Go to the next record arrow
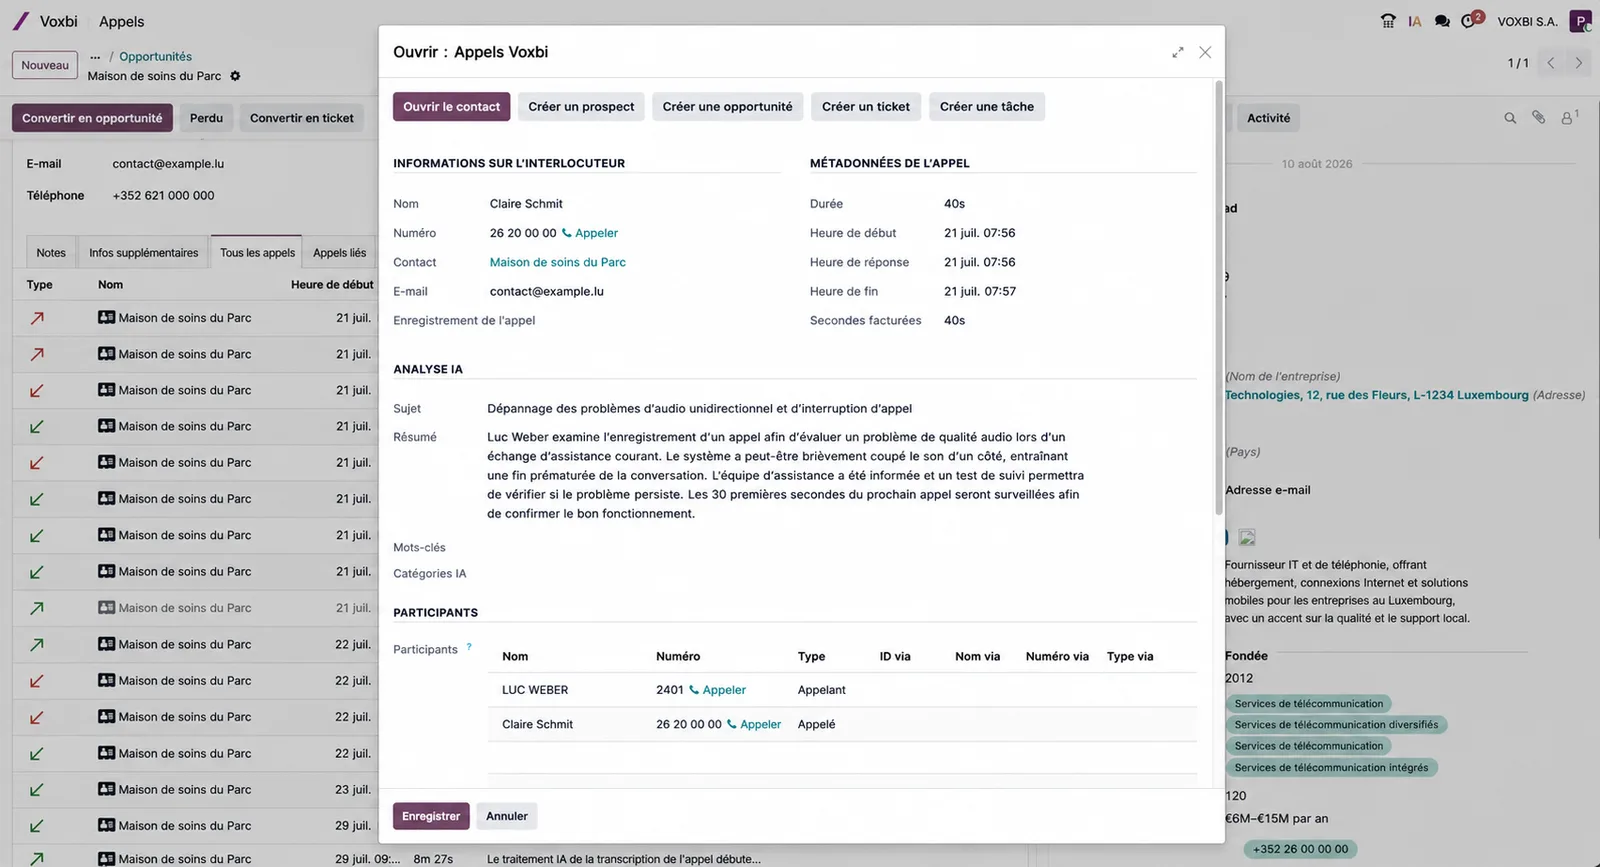The image size is (1600, 867). click(1579, 62)
